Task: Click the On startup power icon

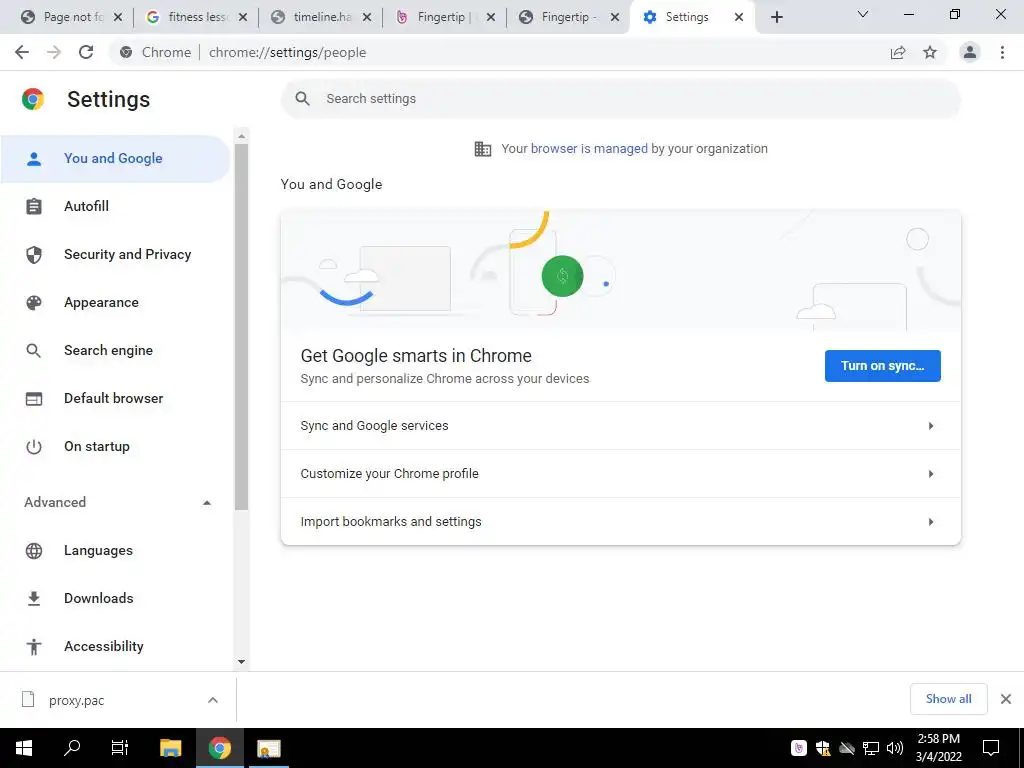Action: 34,447
